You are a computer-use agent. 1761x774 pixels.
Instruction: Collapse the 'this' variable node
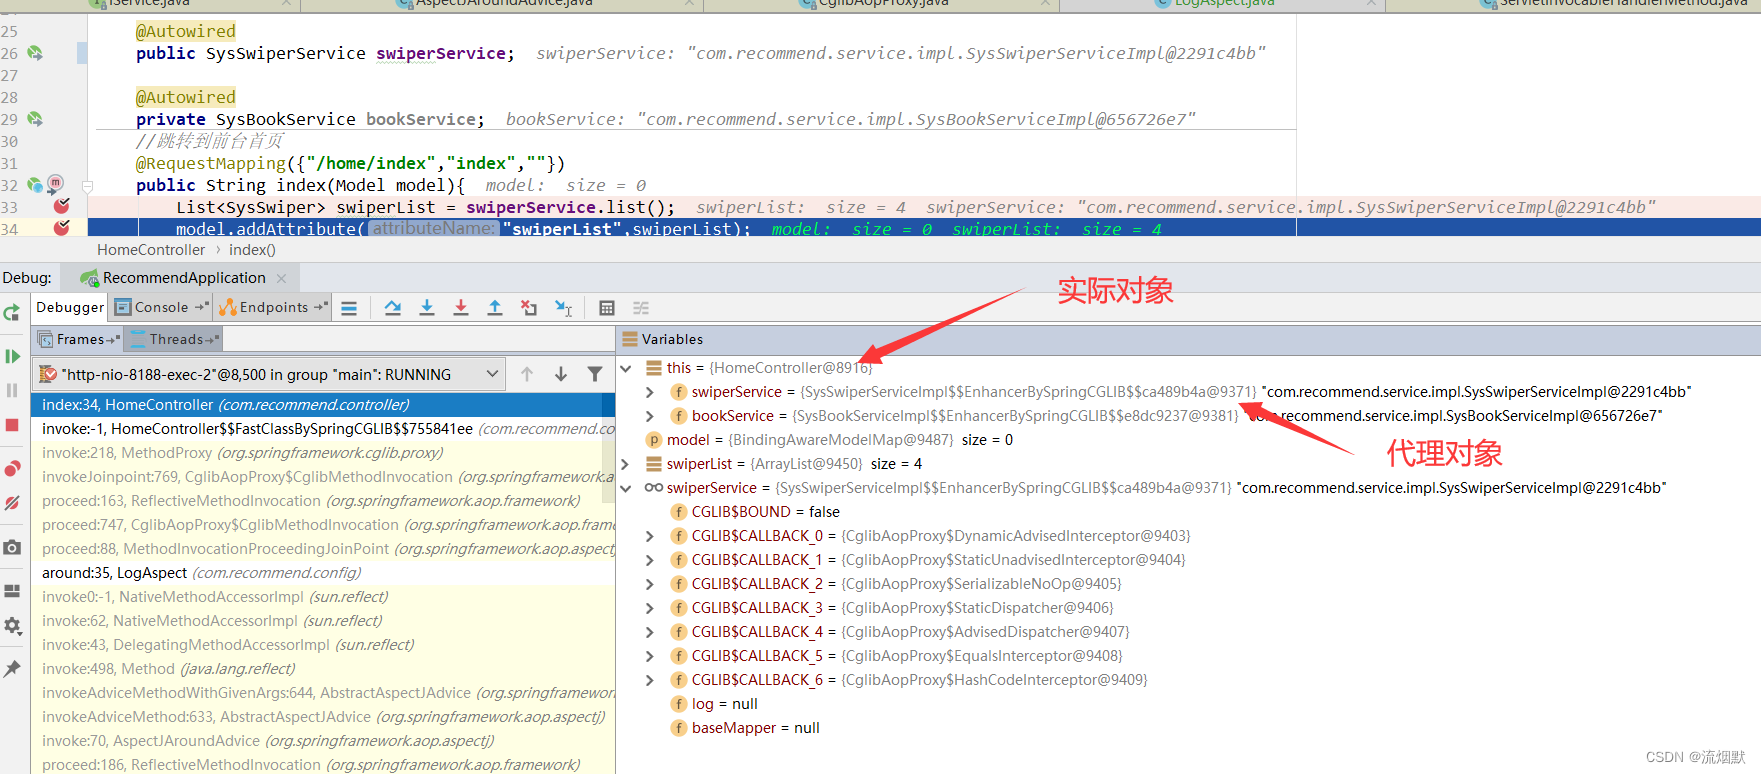pos(626,368)
